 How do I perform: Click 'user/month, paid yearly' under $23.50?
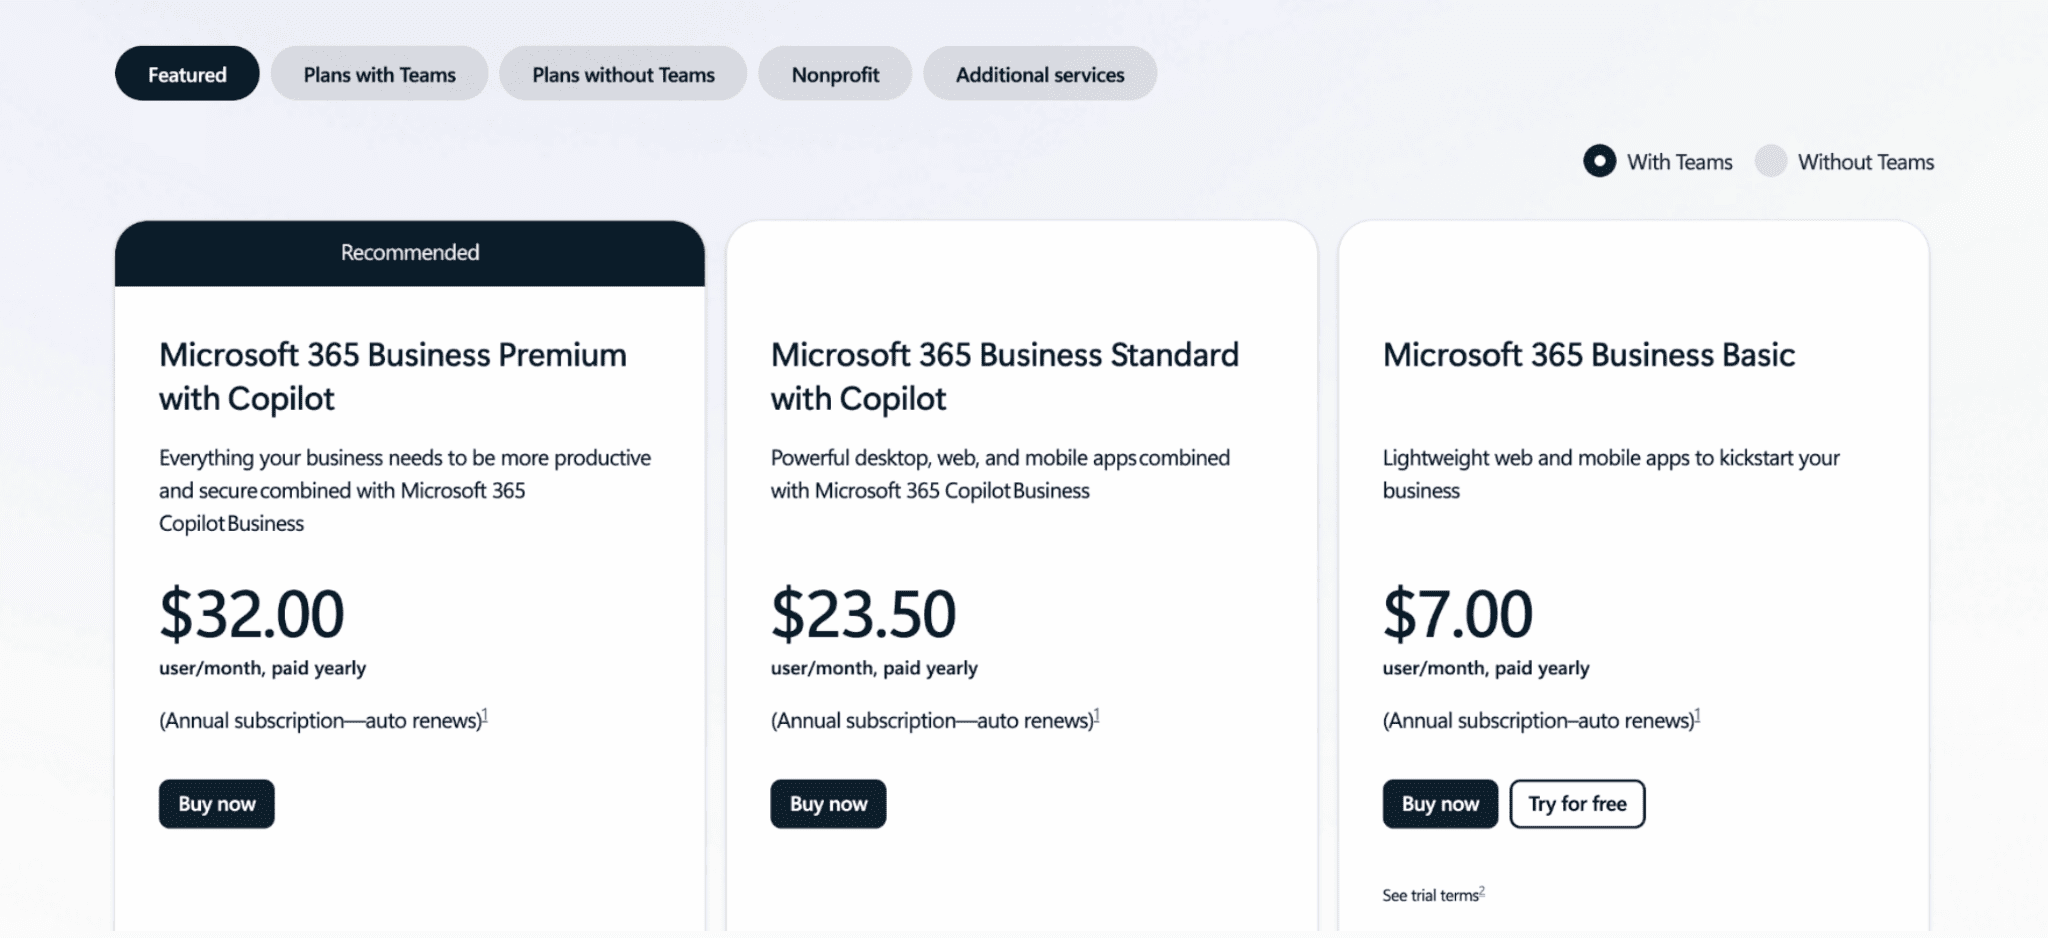coord(874,668)
